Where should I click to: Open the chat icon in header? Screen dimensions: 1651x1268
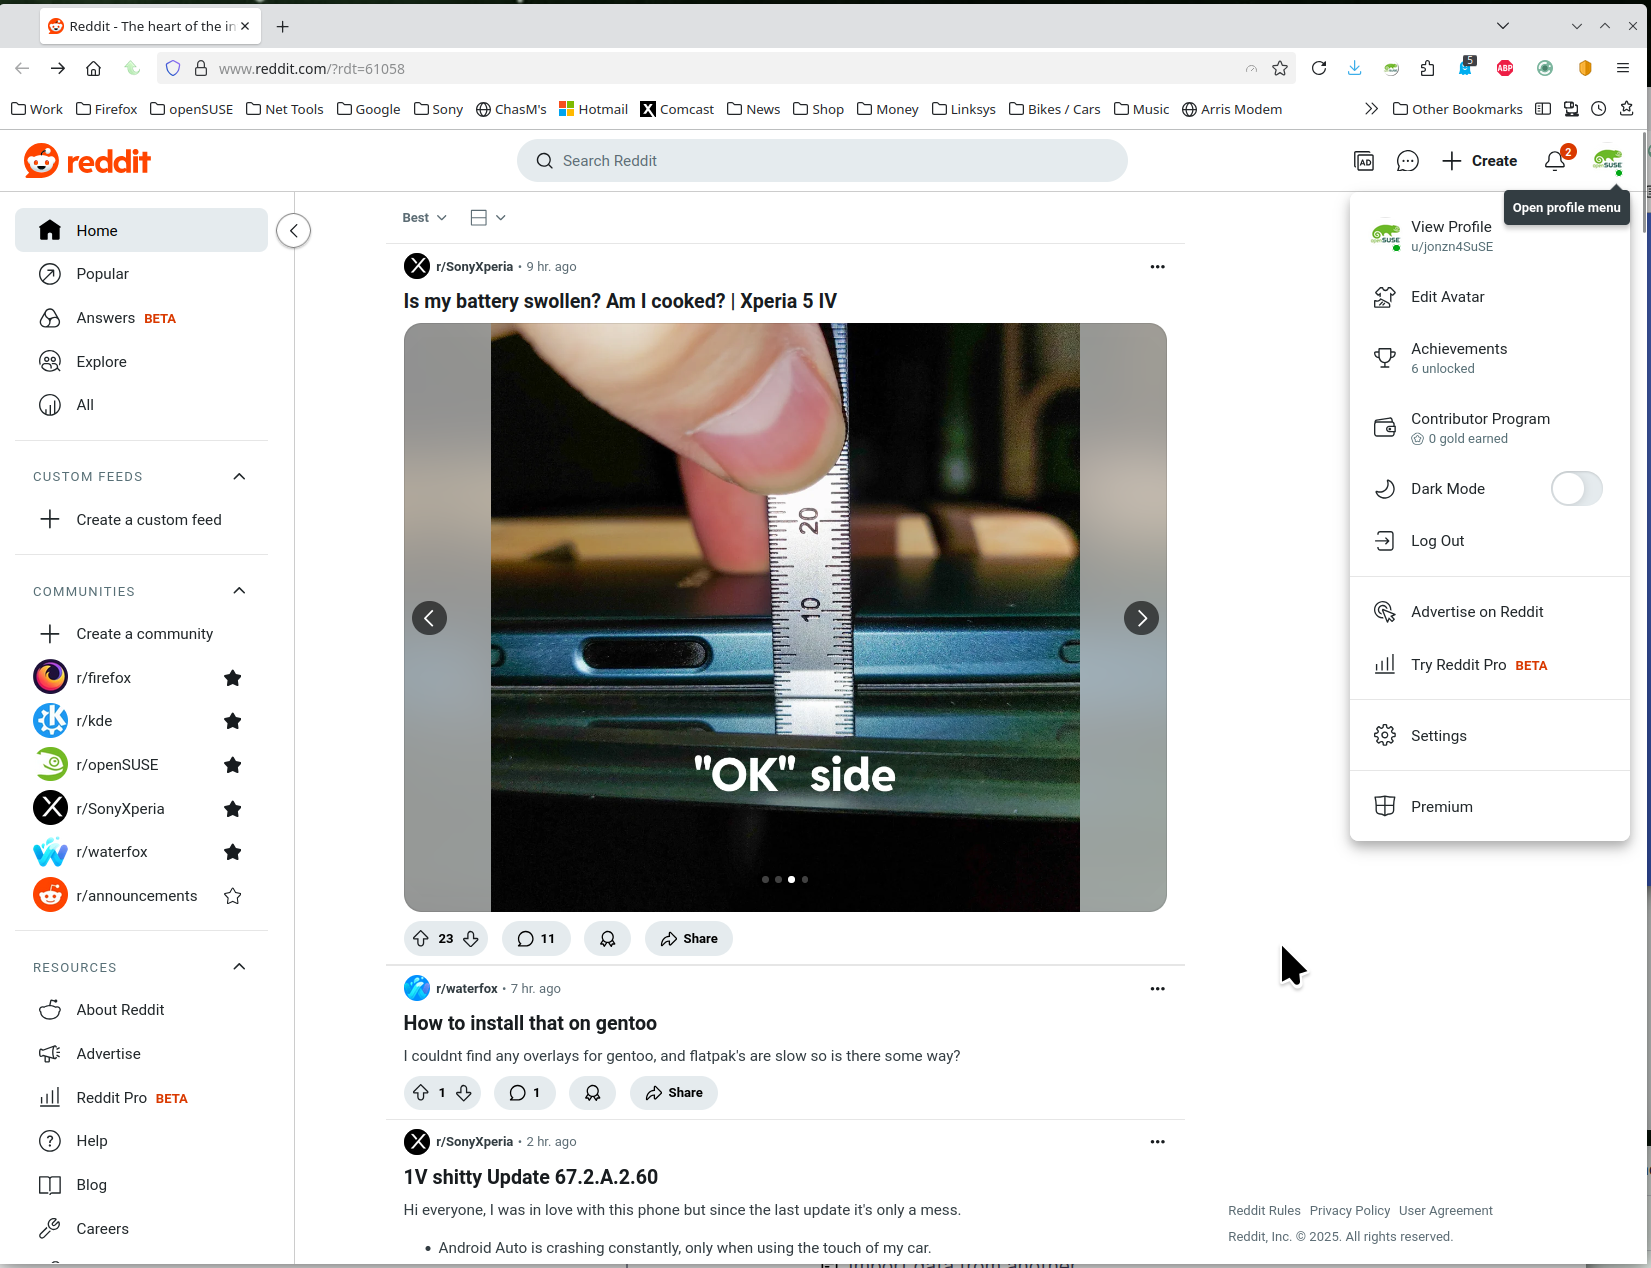[1407, 161]
